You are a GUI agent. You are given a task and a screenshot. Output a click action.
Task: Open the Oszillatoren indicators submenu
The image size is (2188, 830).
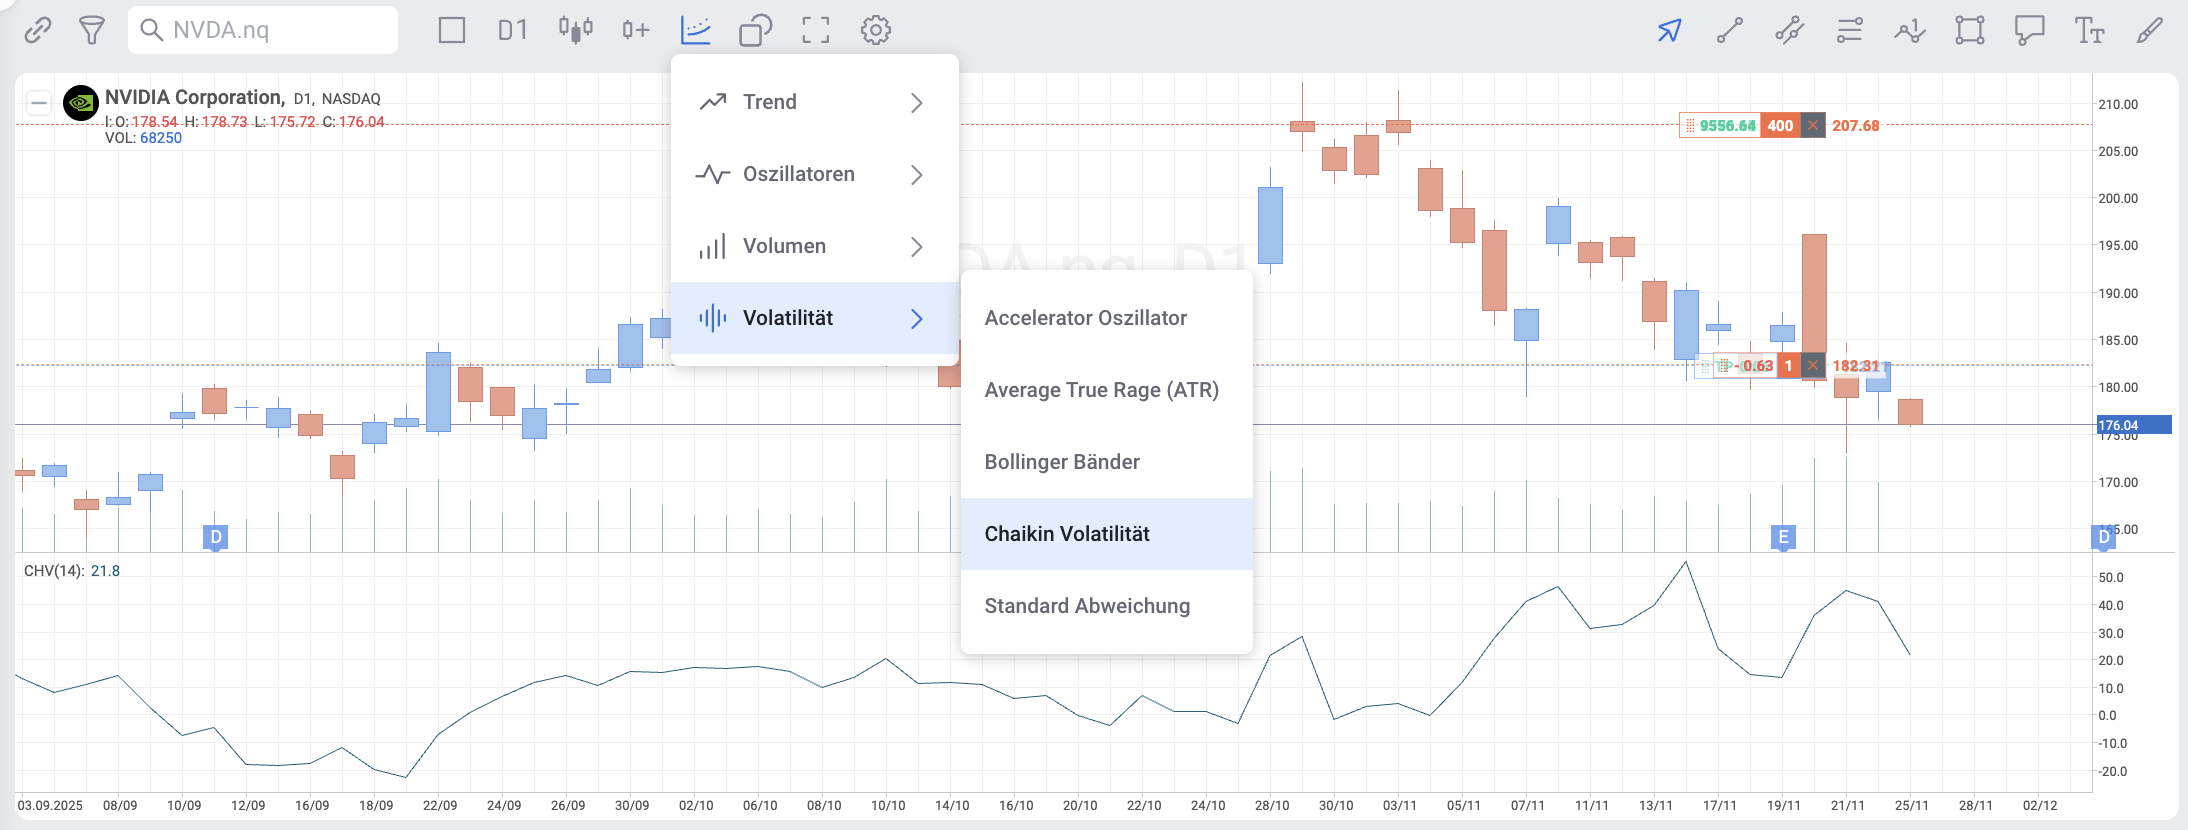point(815,174)
